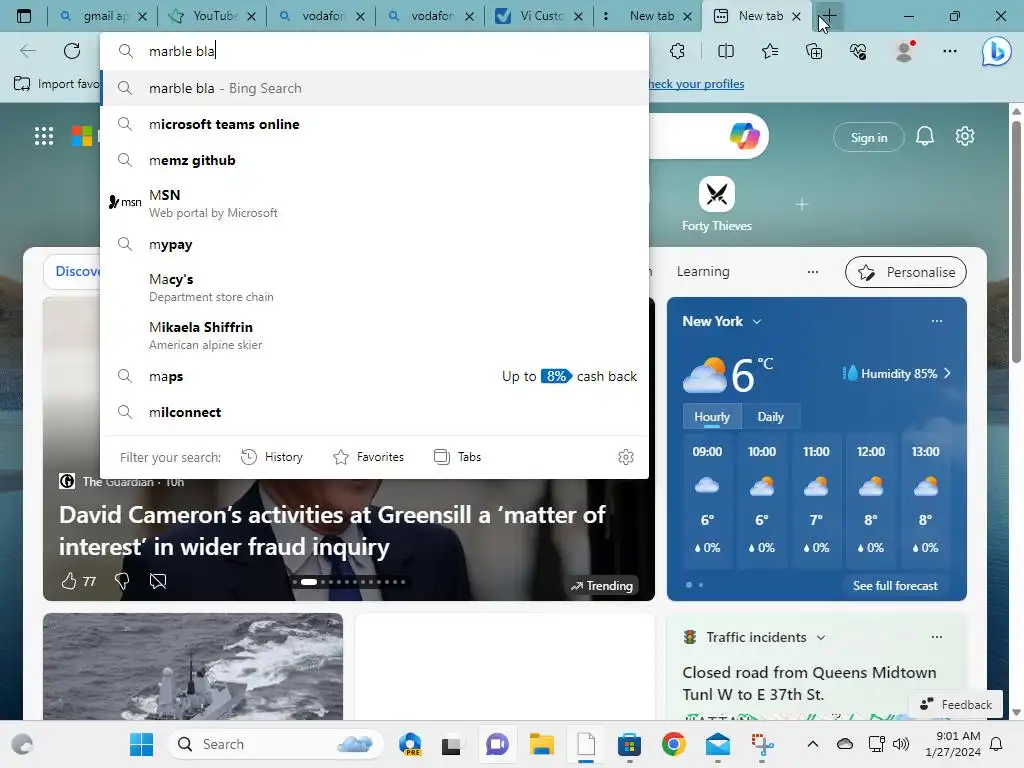Switch to the YouTube browser tab
Viewport: 1024px width, 768px height.
212,16
